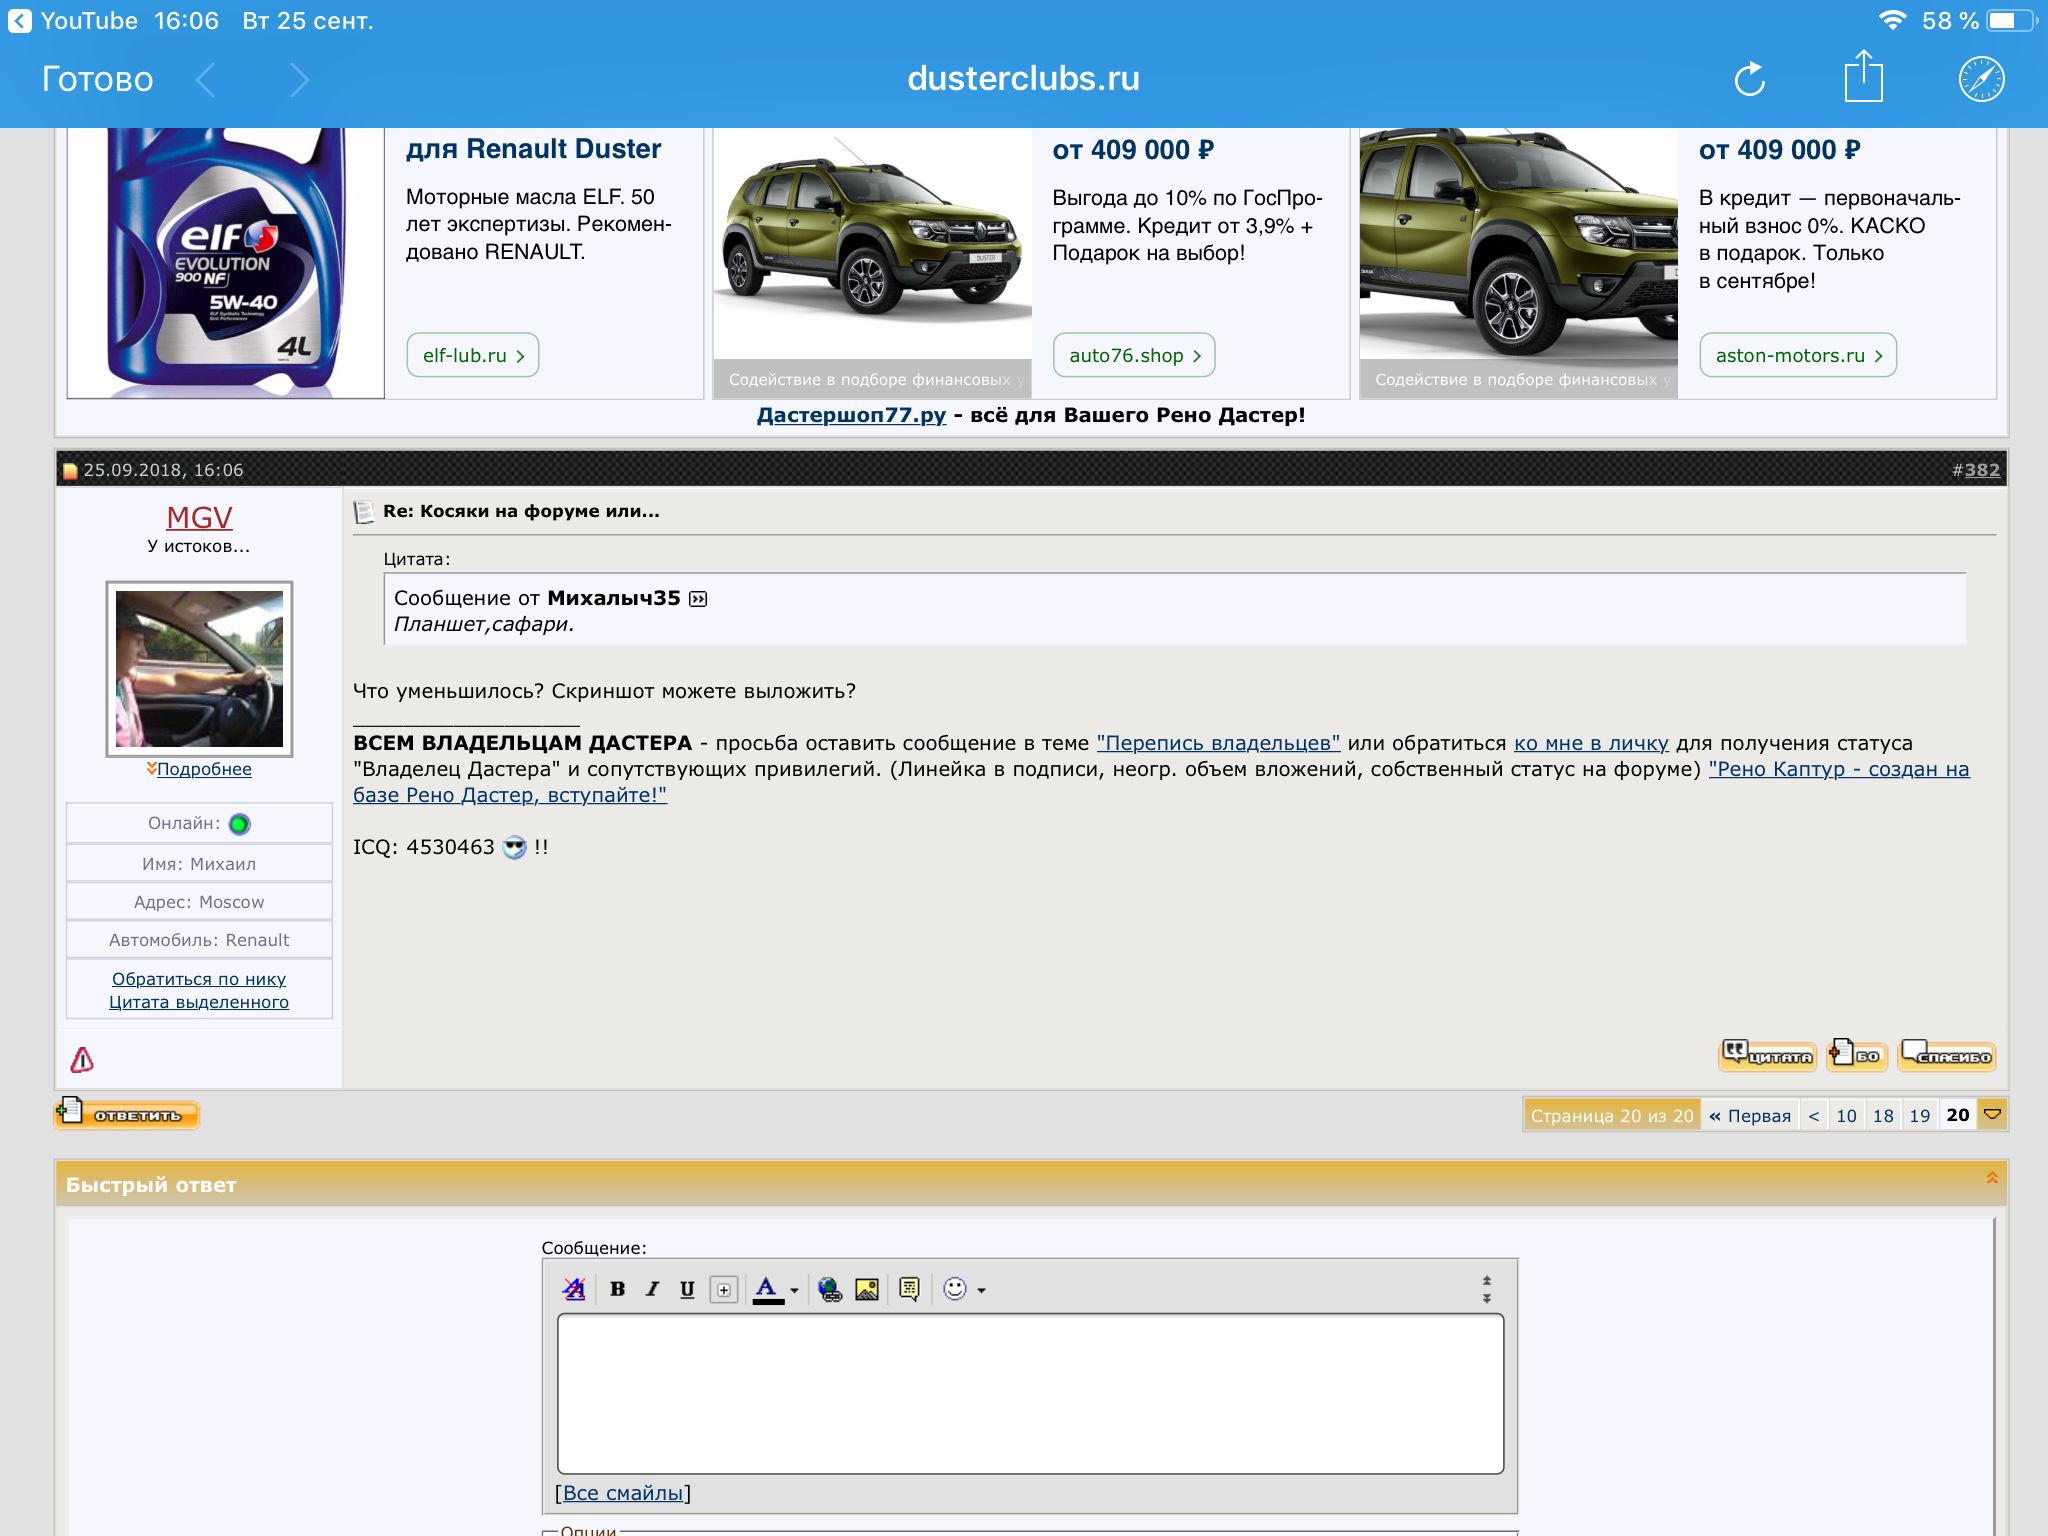Go to page 18 of the thread
Image resolution: width=2048 pixels, height=1536 pixels.
pos(1883,1115)
